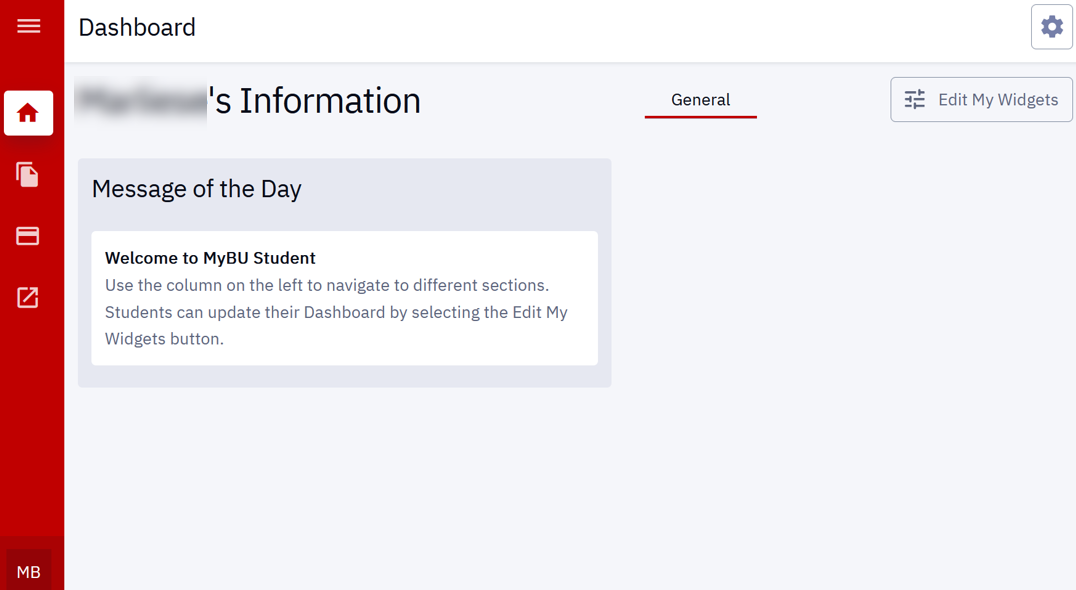Switch to the General tab
This screenshot has height=590, width=1076.
(x=700, y=100)
